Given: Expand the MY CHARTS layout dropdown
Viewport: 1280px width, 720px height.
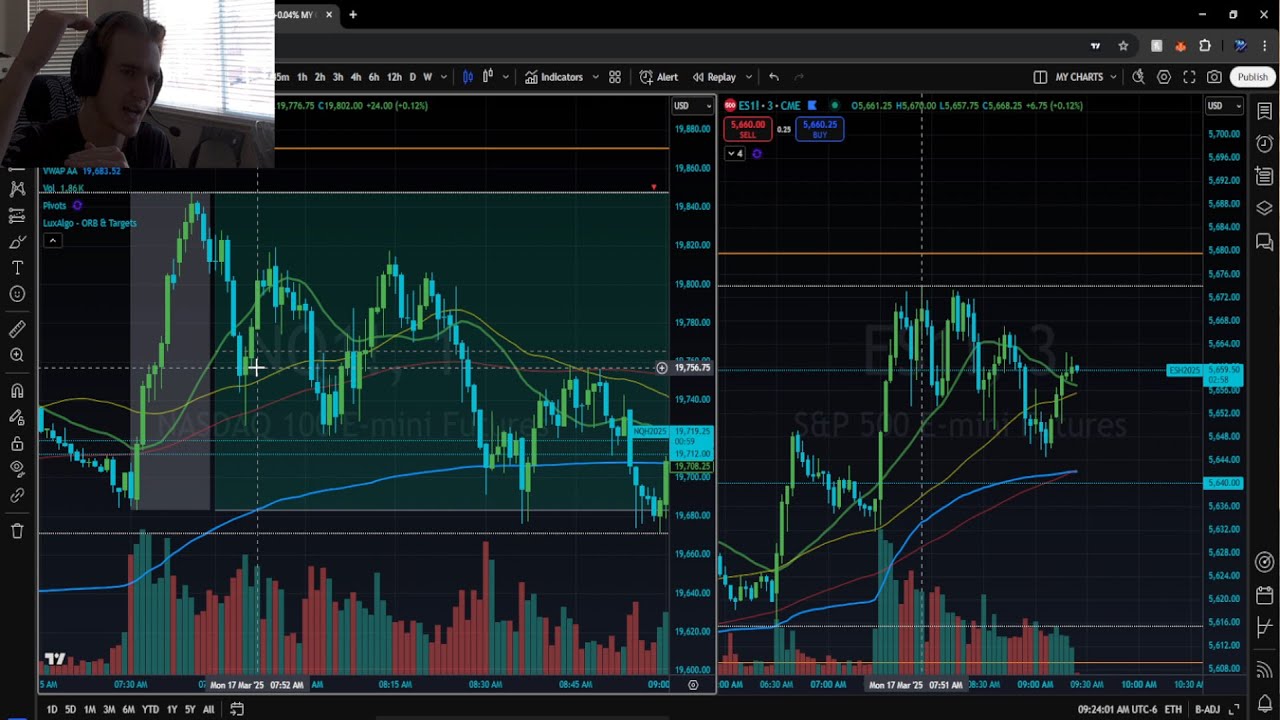Looking at the screenshot, I should tap(1111, 77).
